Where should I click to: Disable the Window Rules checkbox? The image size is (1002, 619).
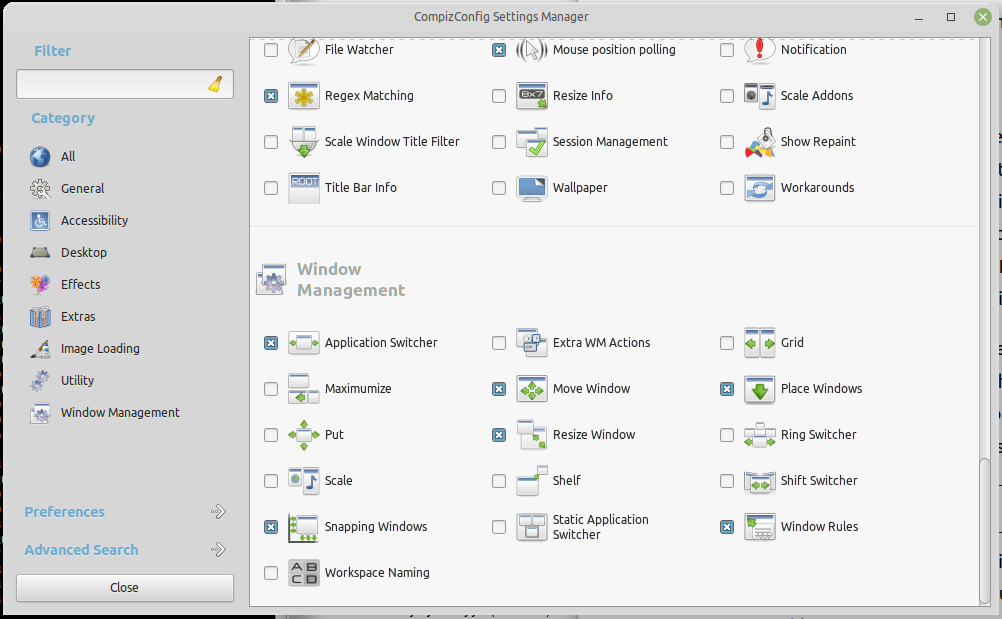(x=727, y=527)
